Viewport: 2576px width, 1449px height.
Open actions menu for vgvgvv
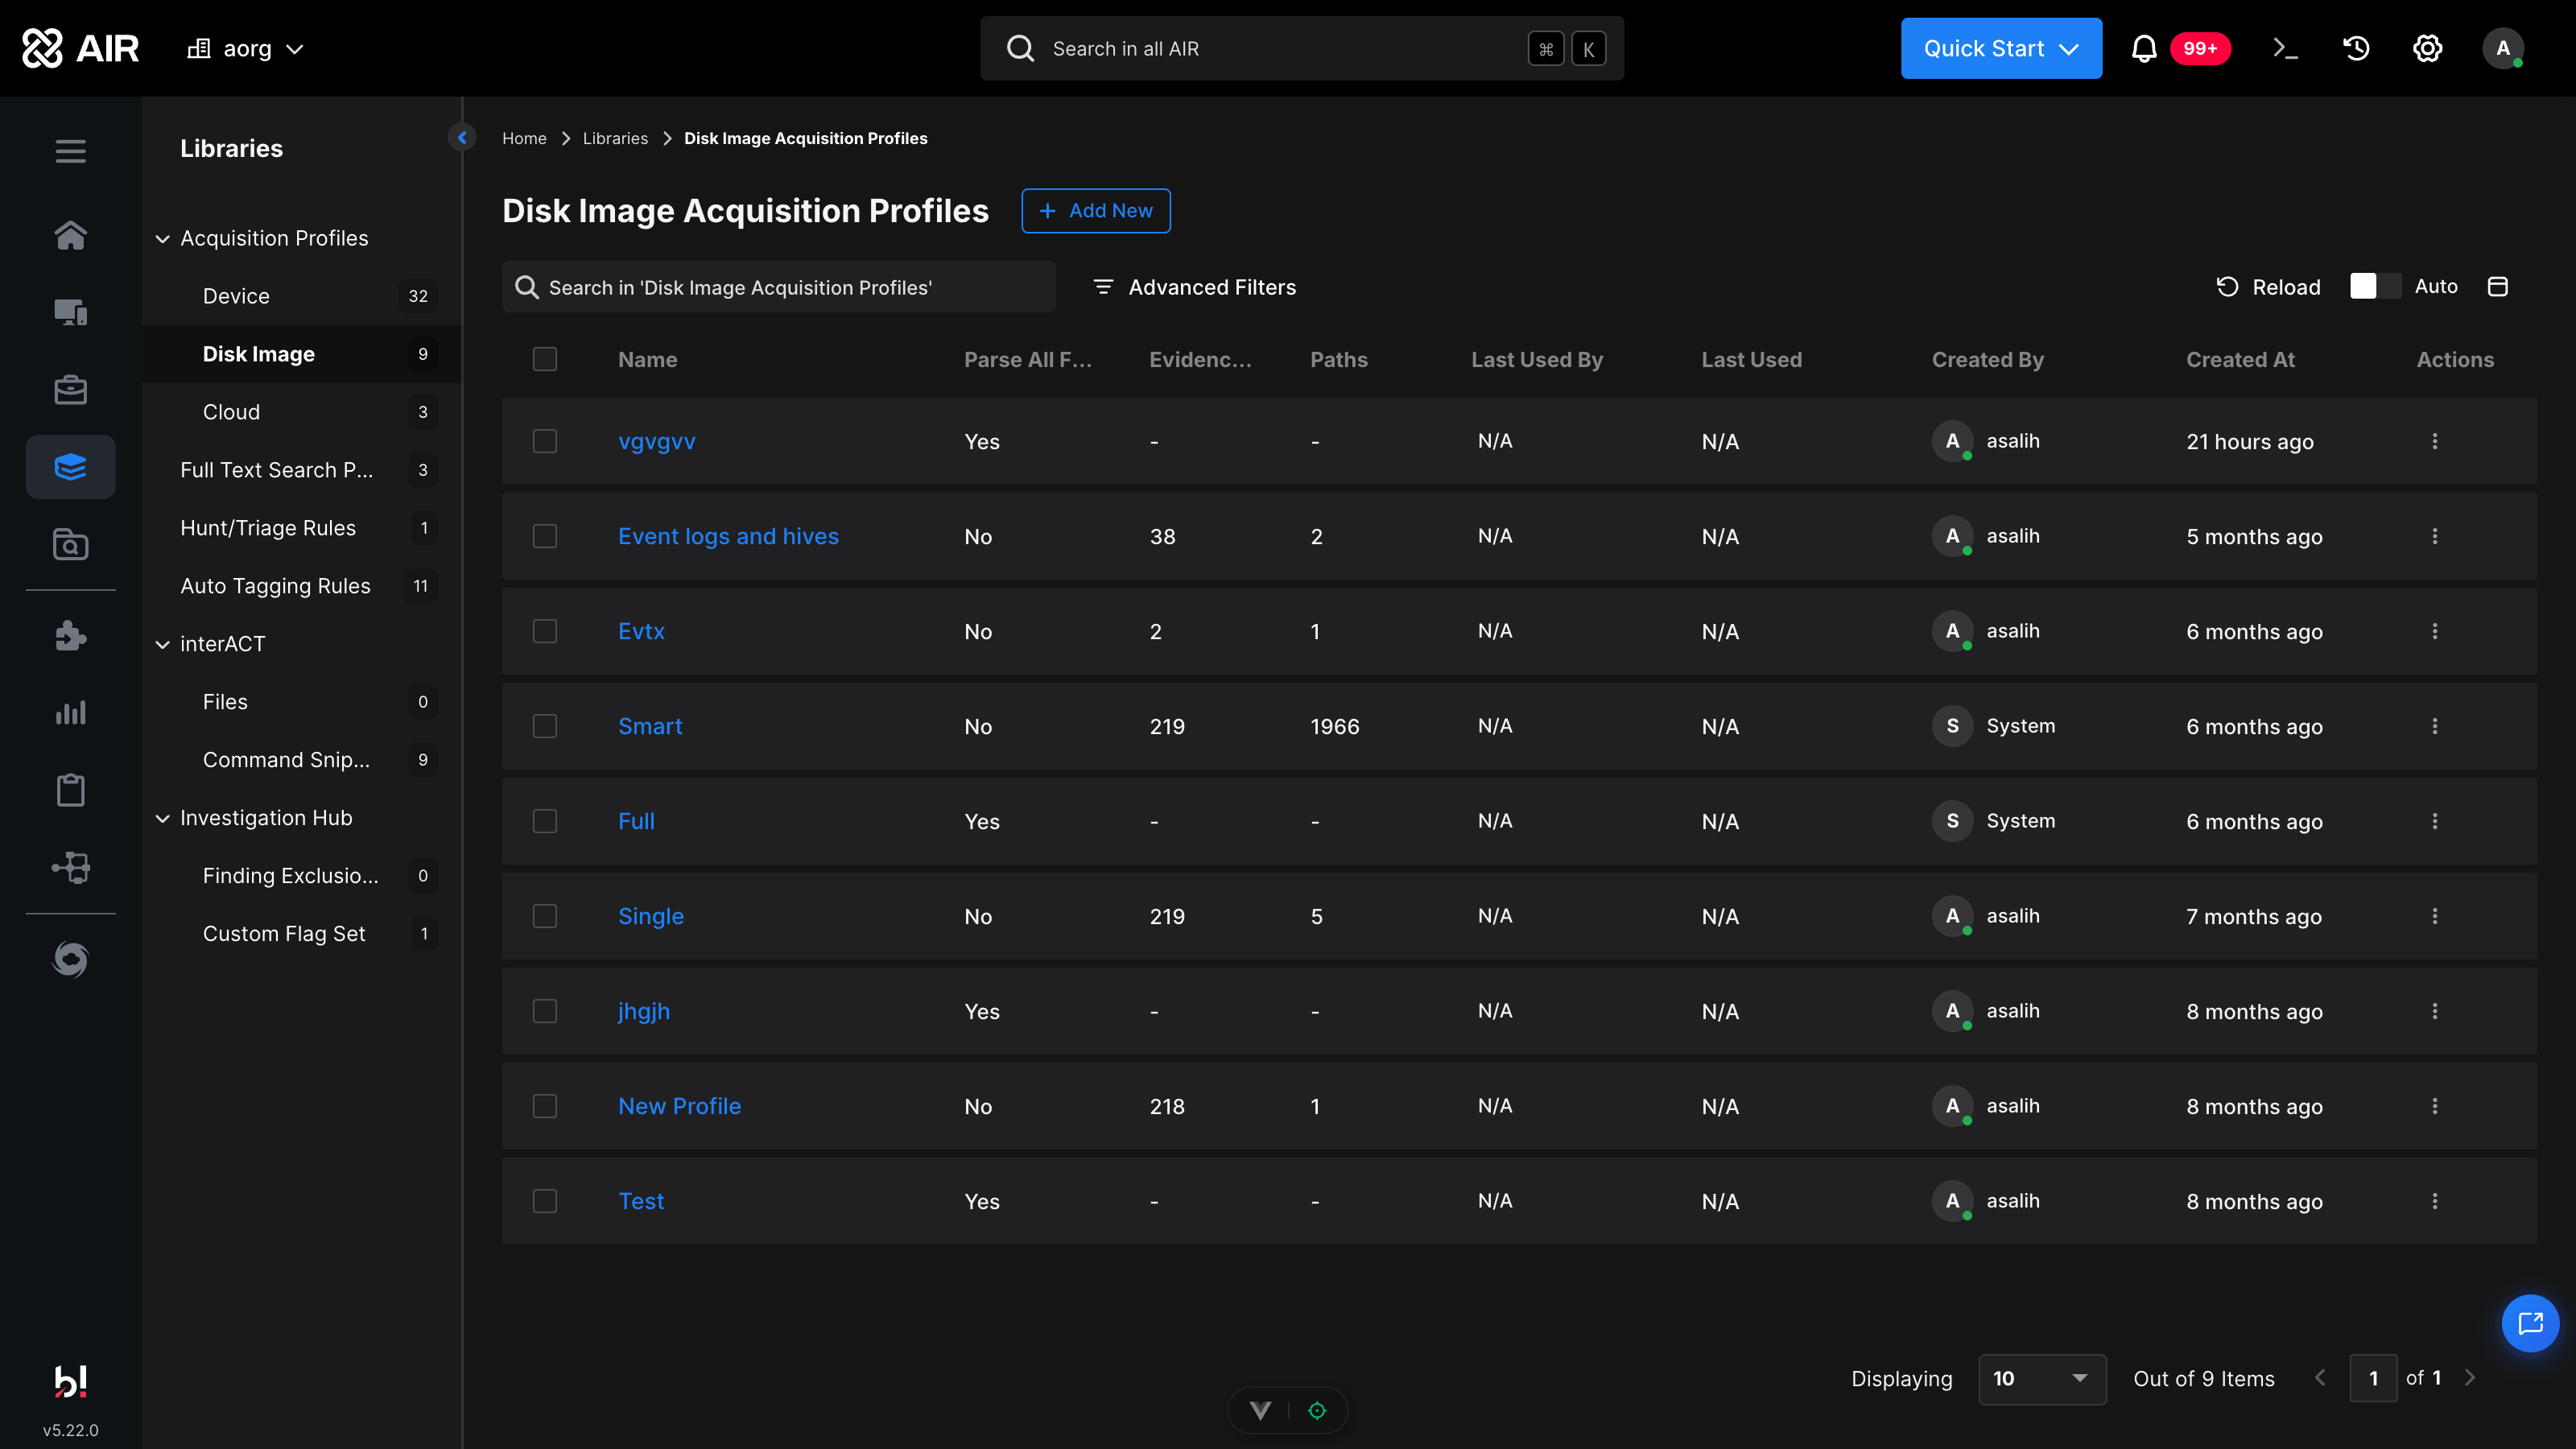2435,441
